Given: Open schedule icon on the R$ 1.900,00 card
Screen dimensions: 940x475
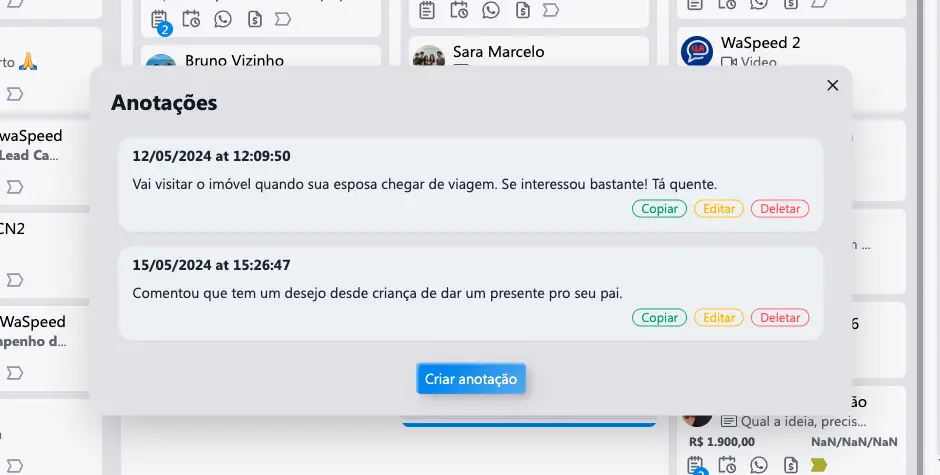Looking at the screenshot, I should click(727, 465).
